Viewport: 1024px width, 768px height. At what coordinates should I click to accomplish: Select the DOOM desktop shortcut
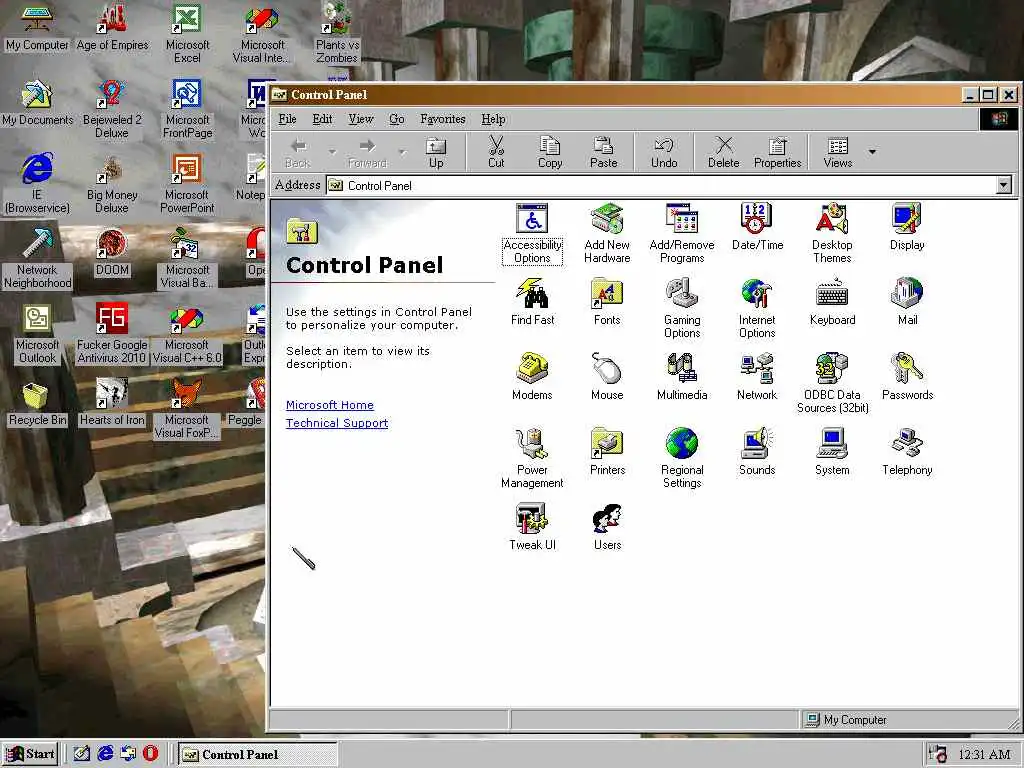click(112, 253)
